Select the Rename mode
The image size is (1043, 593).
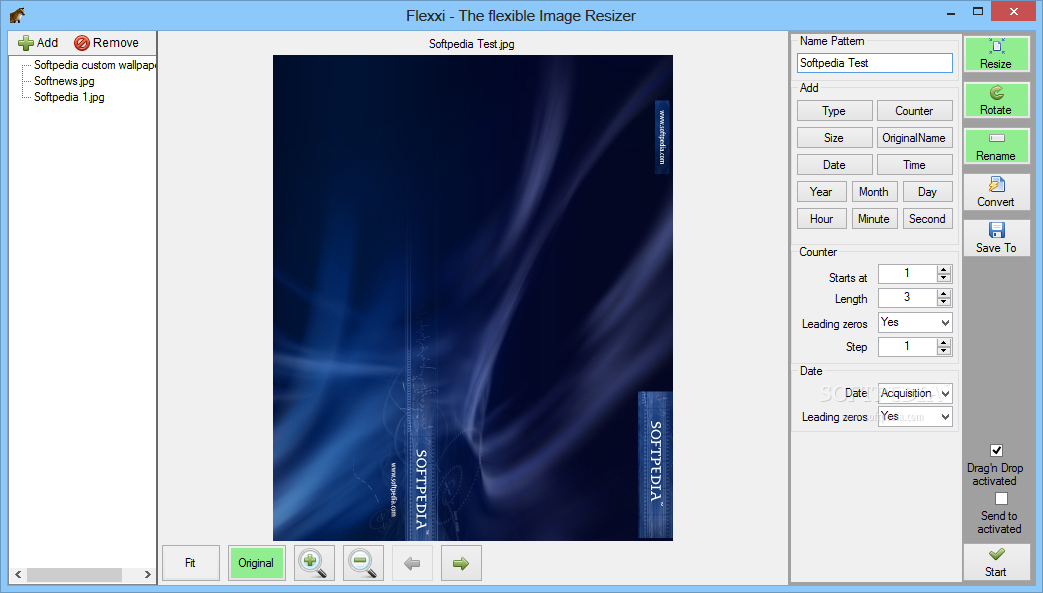coord(996,146)
